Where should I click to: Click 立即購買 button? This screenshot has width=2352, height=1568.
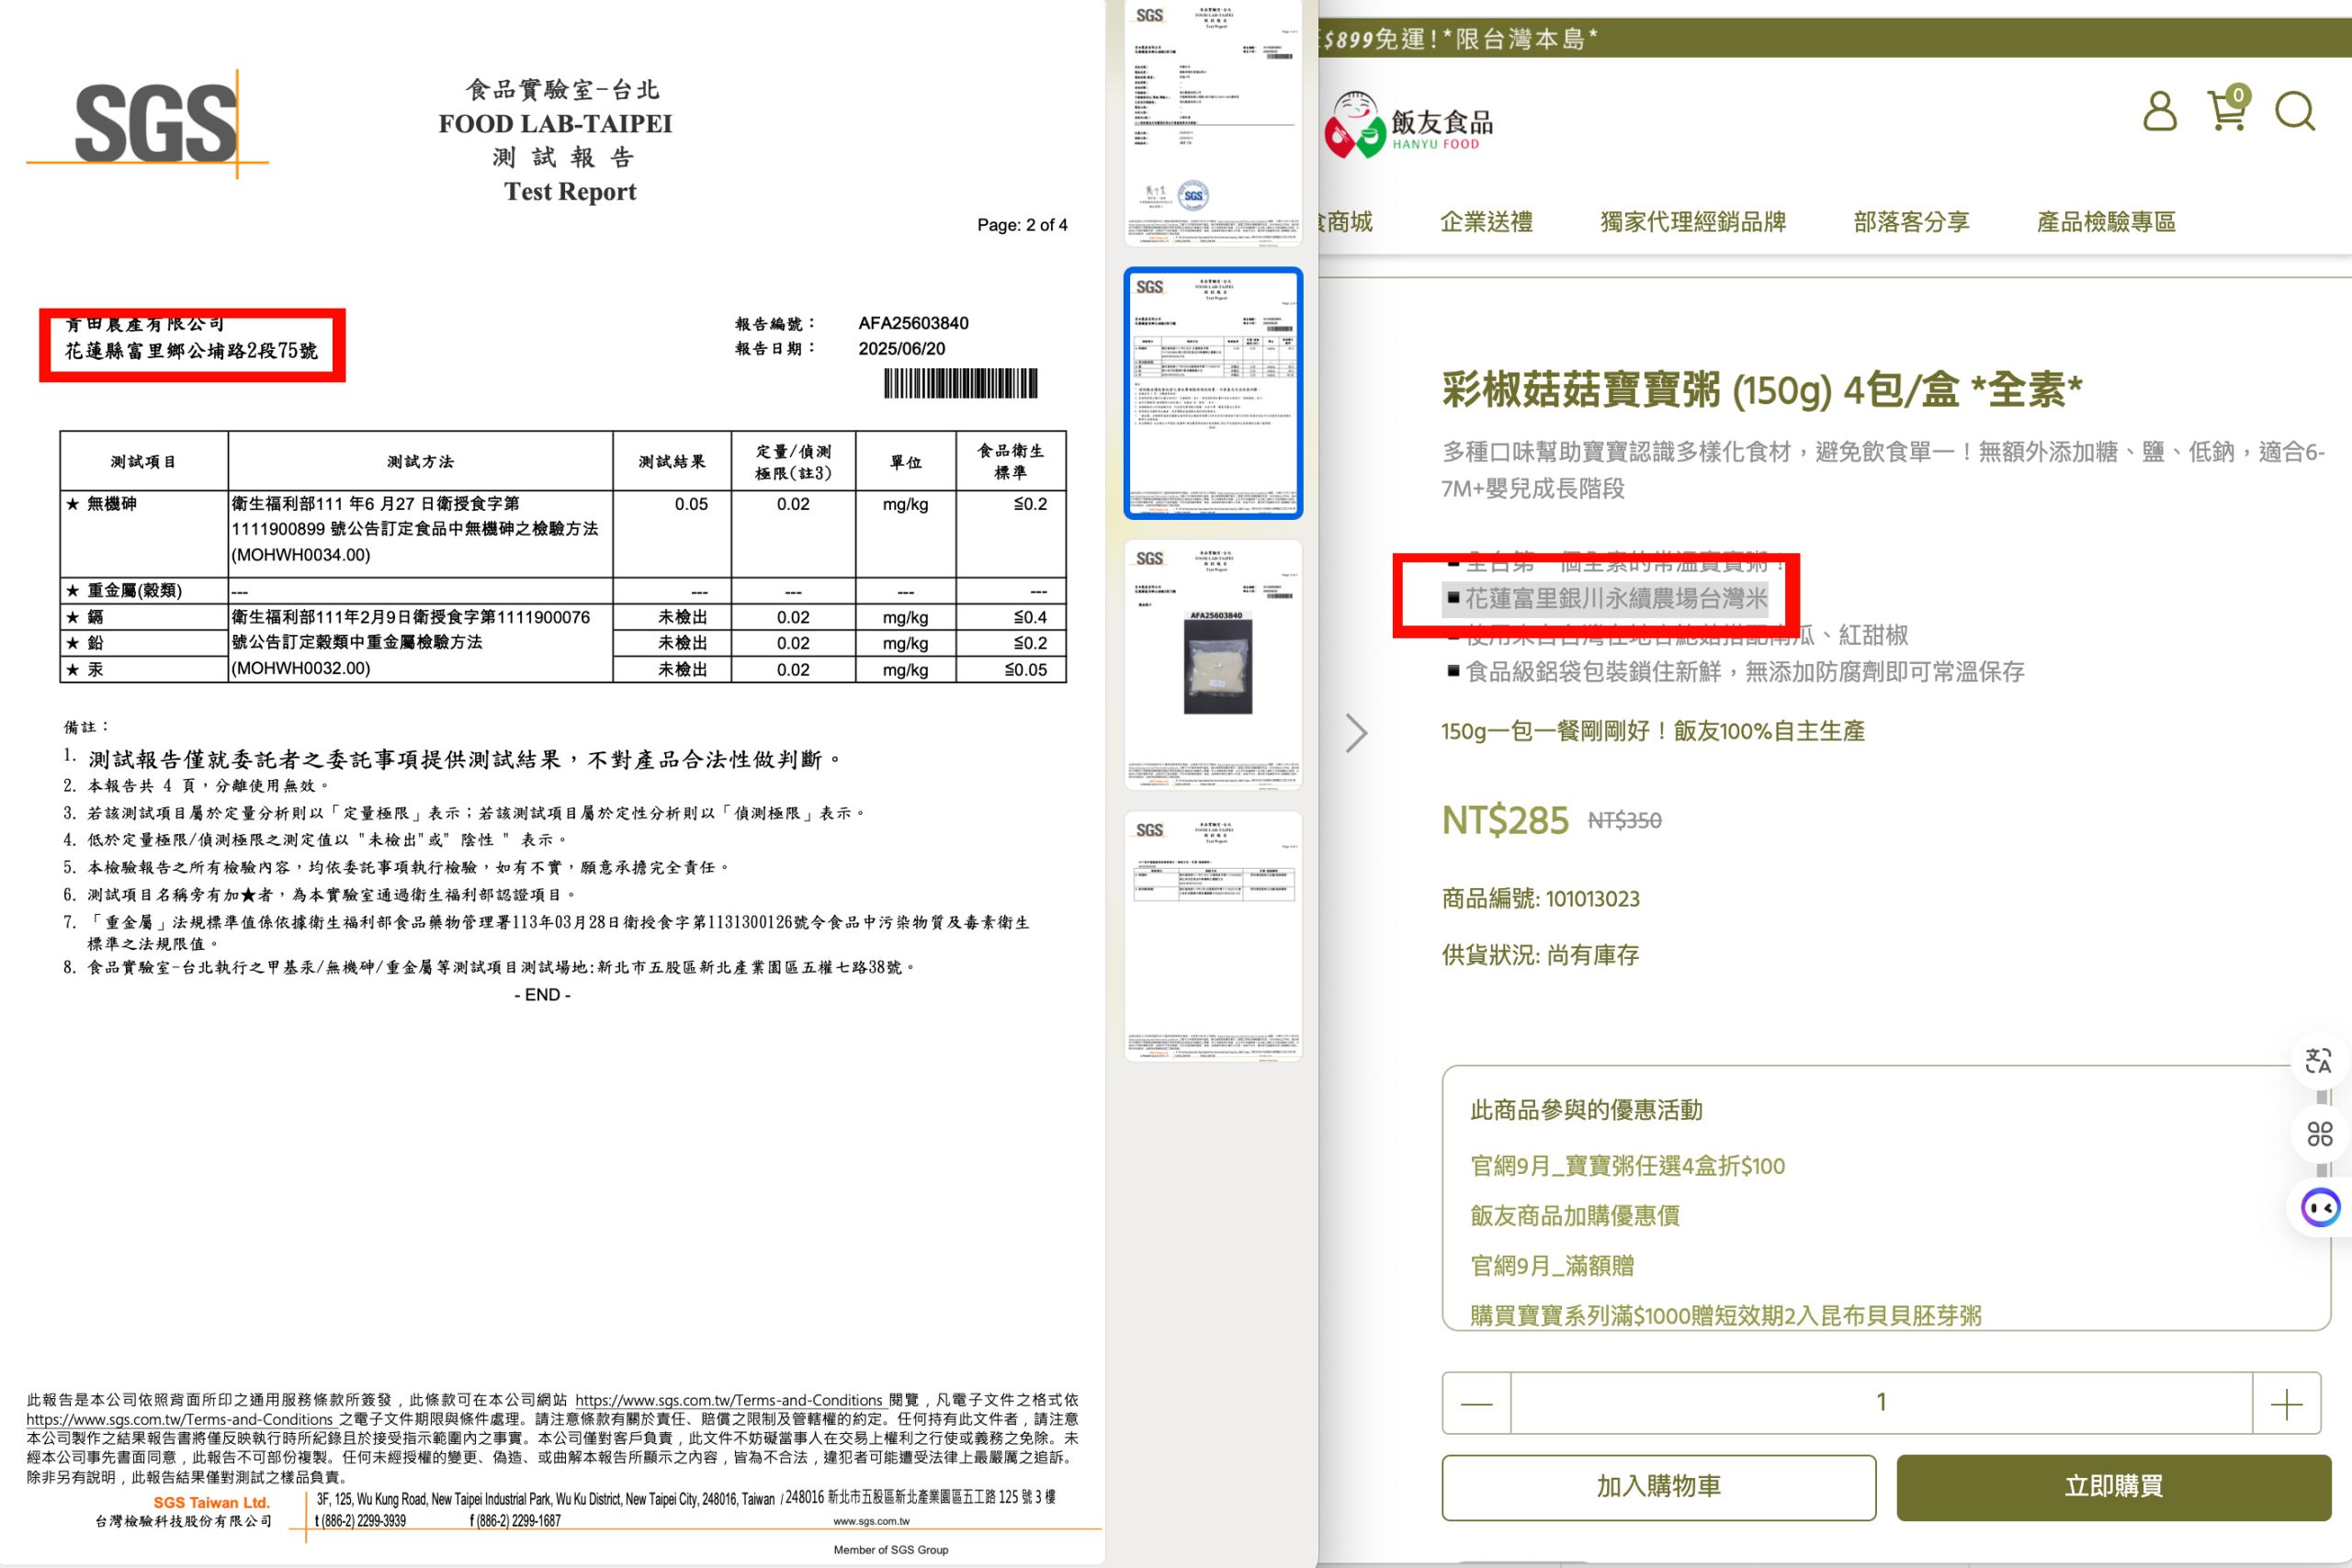[x=2113, y=1487]
